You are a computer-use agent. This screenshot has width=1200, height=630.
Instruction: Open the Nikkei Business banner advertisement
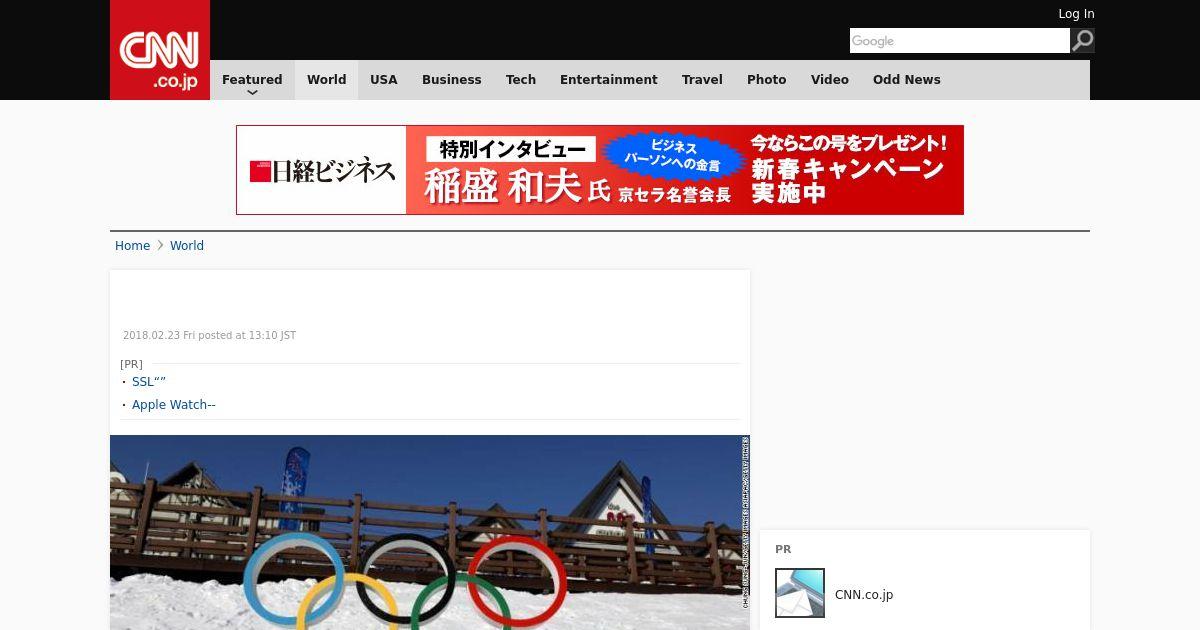pyautogui.click(x=600, y=170)
